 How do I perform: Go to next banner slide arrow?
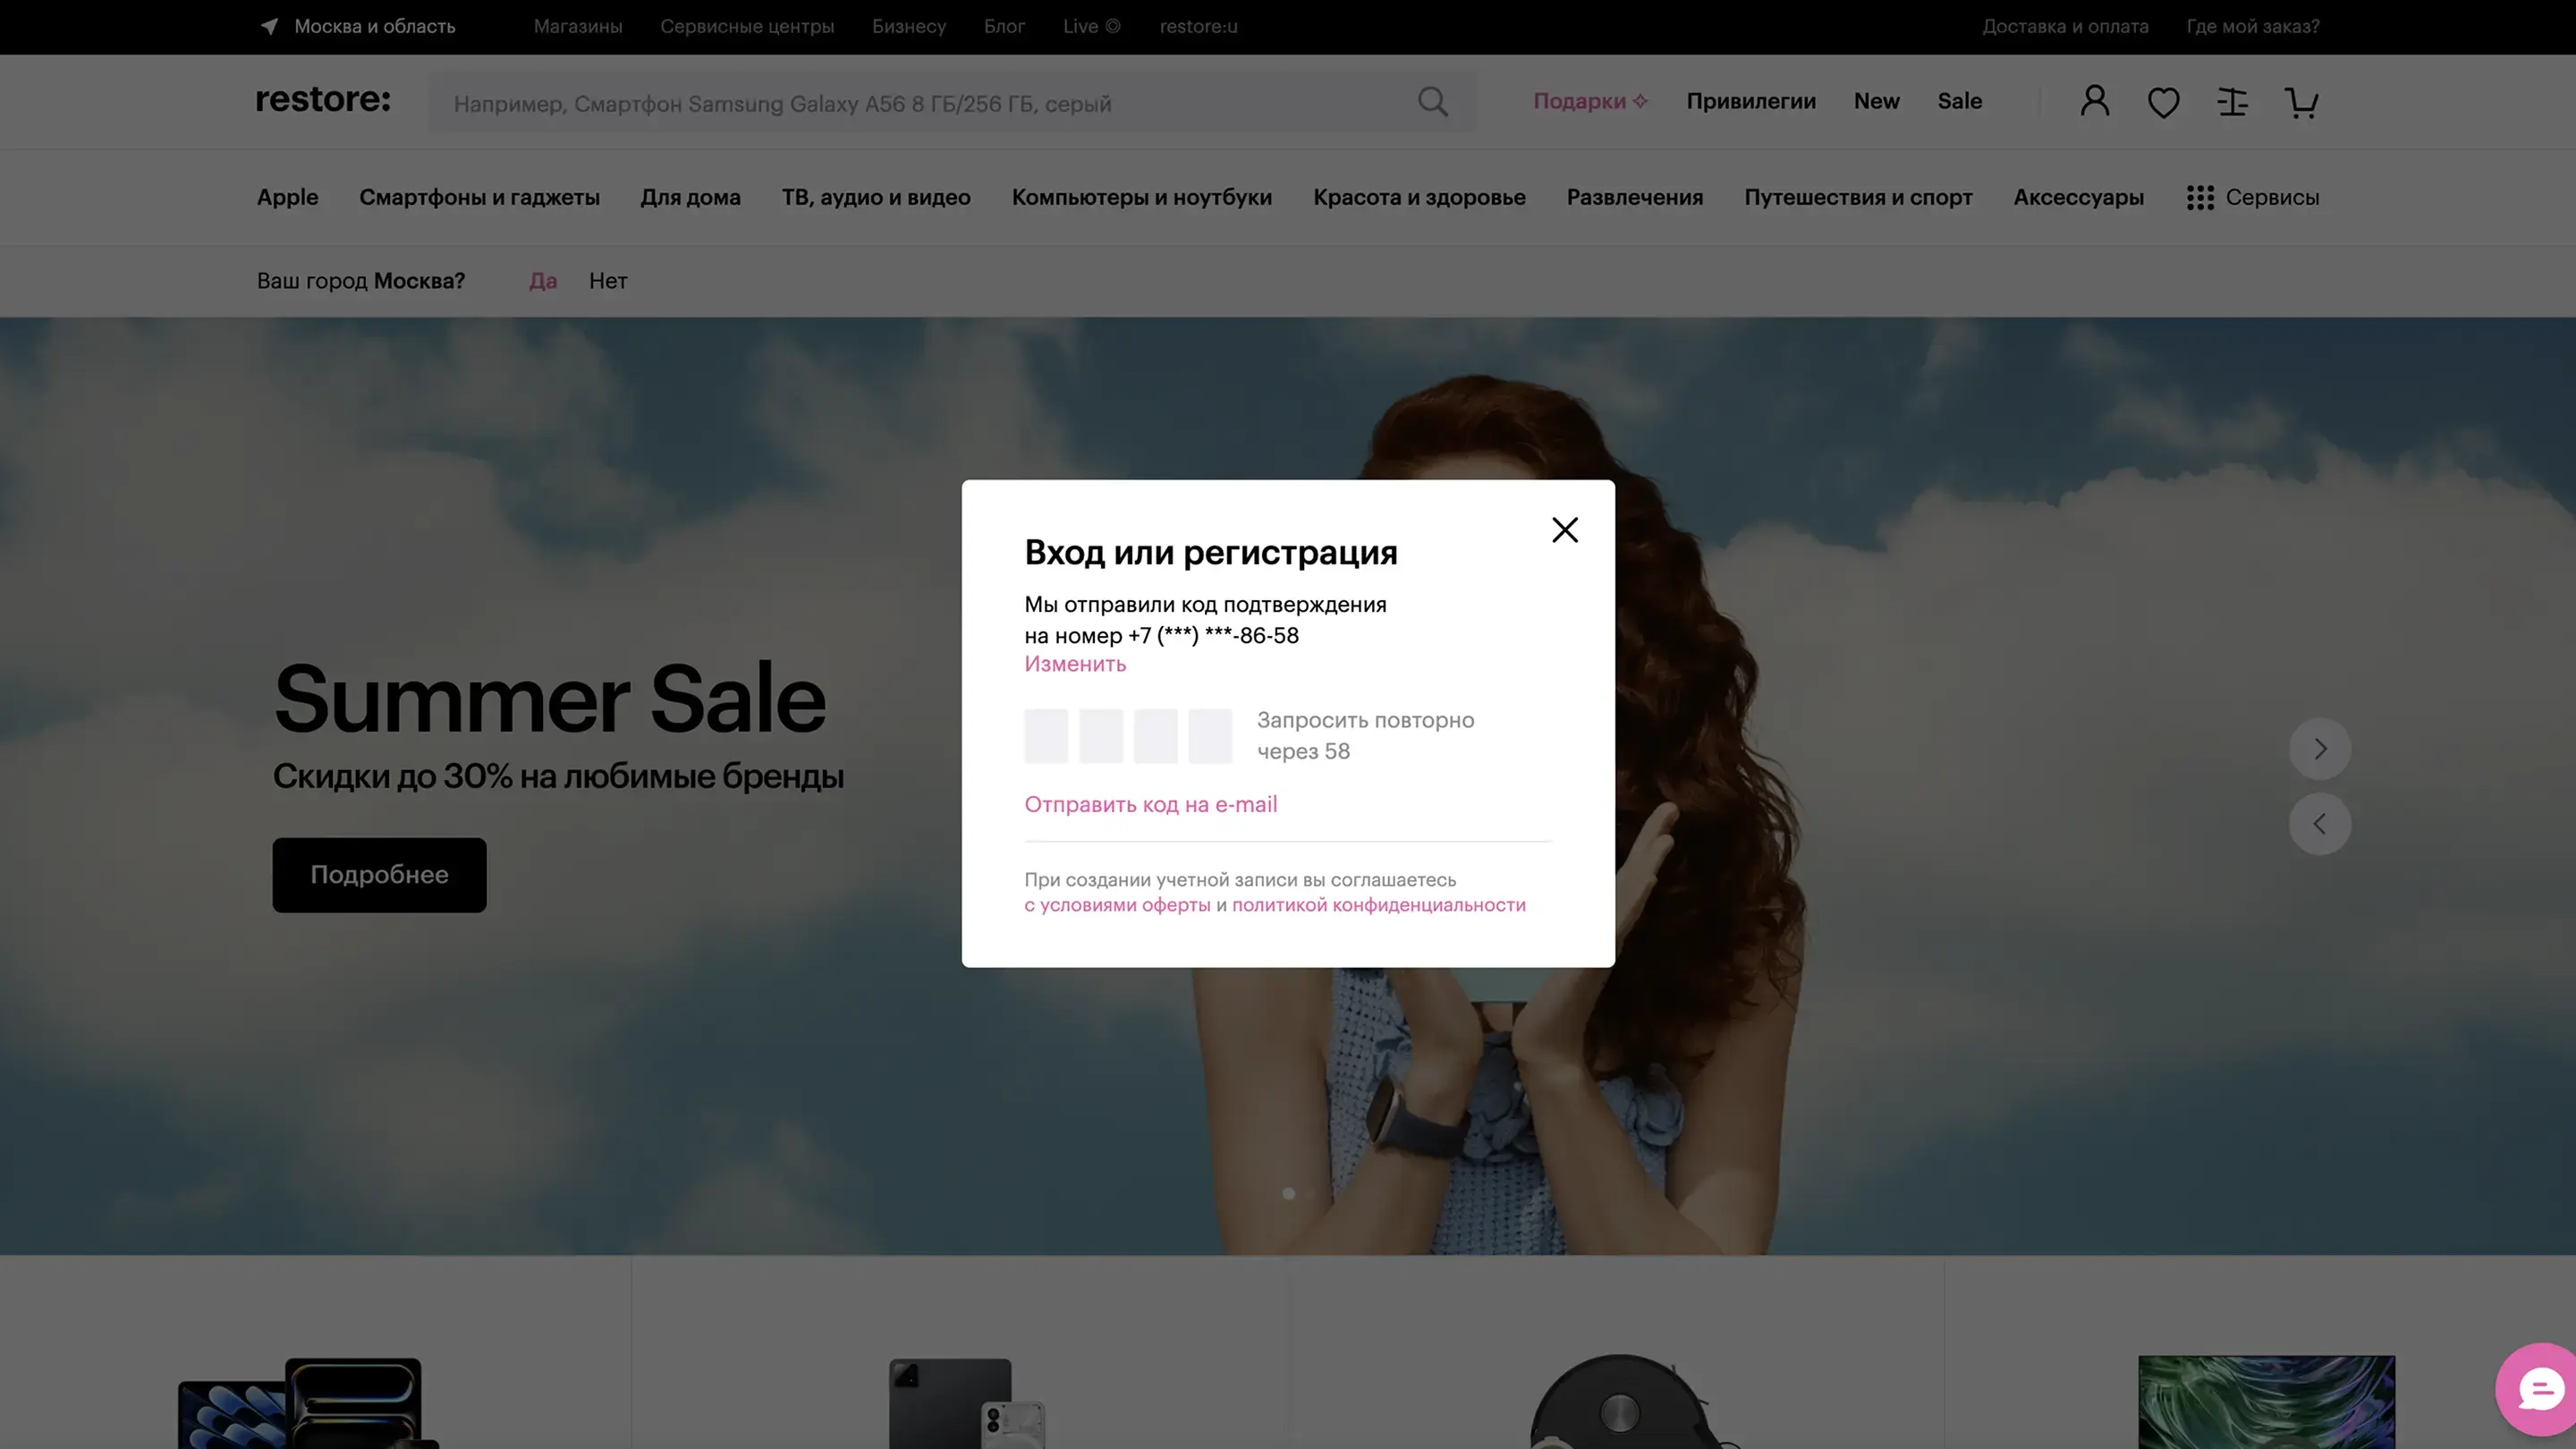[x=2319, y=749]
